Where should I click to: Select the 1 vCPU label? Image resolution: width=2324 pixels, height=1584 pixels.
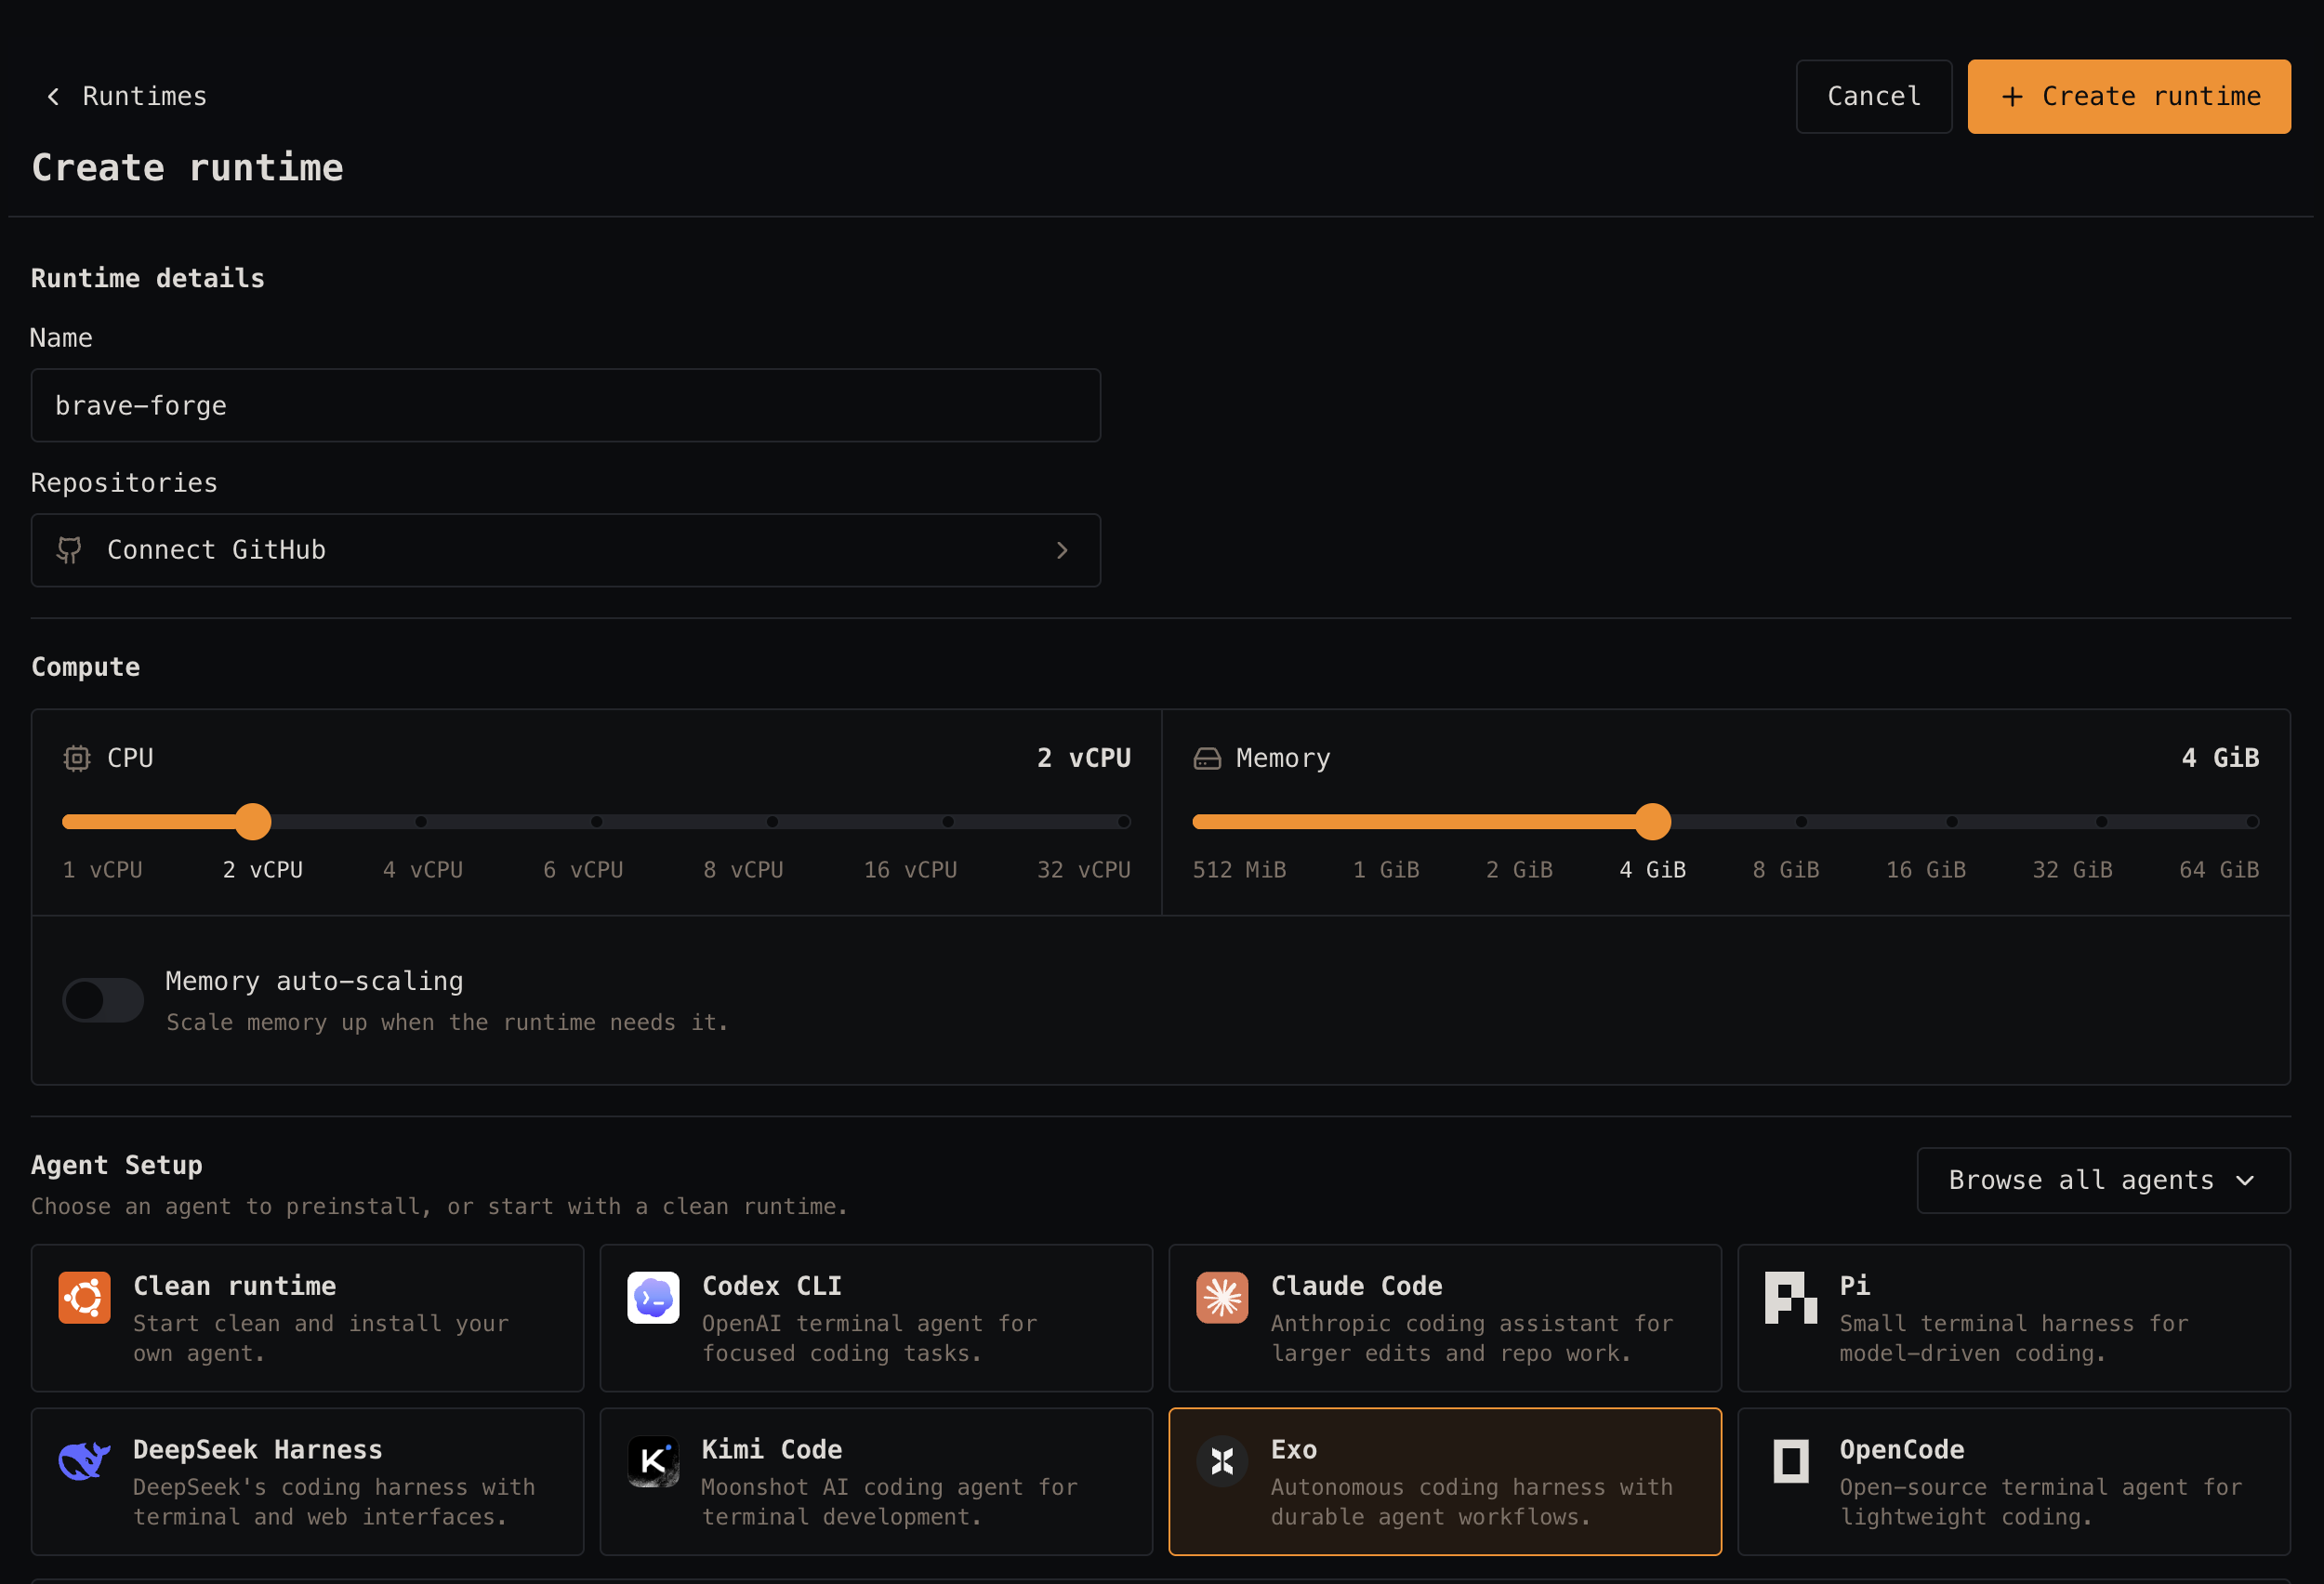tap(102, 869)
